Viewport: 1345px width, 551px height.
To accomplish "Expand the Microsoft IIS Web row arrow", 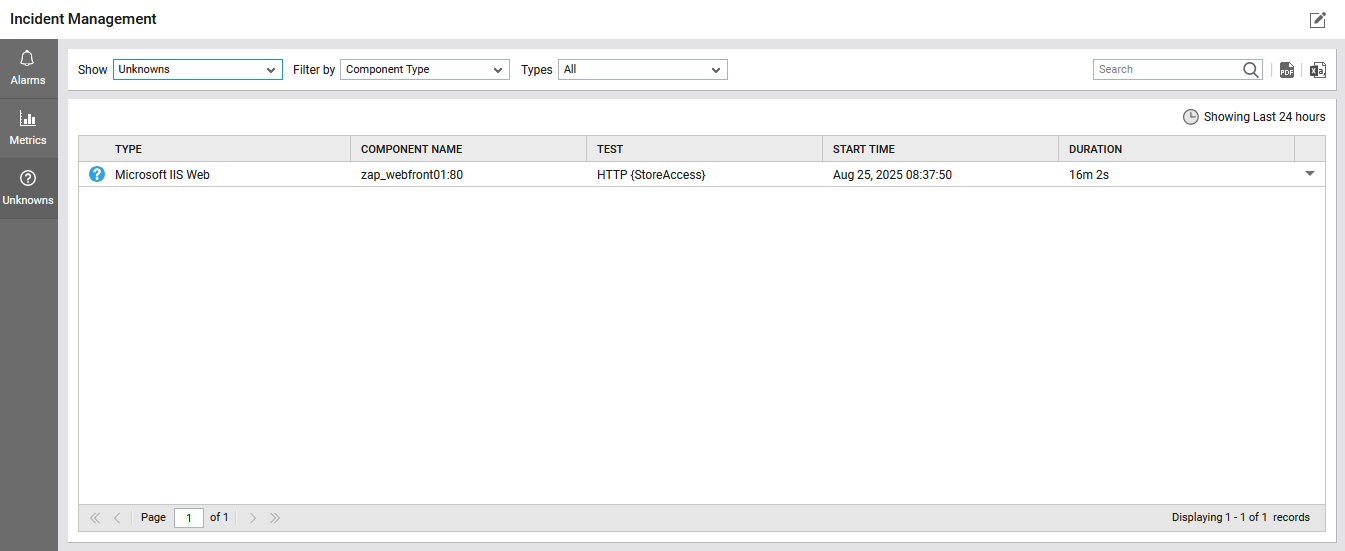I will point(1310,174).
